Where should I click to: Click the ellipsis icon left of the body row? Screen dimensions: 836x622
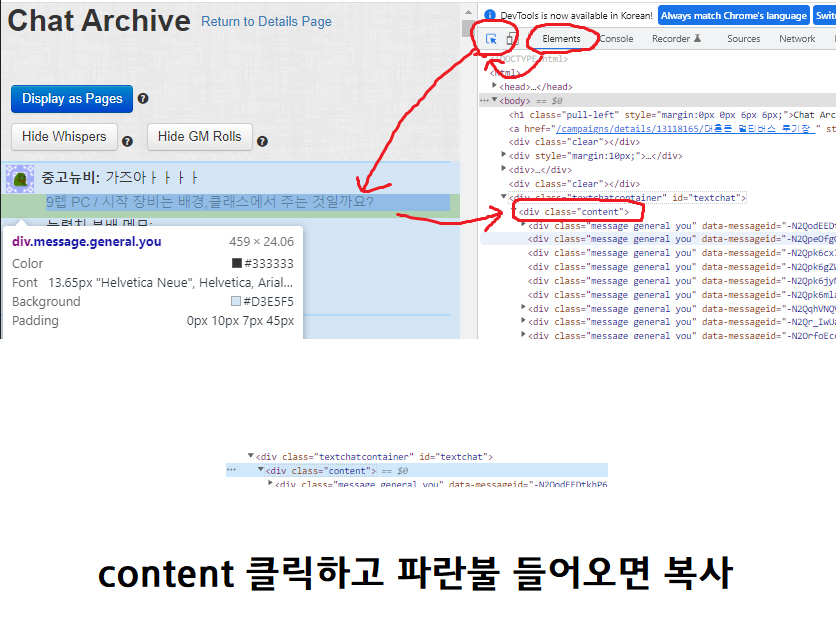(x=484, y=100)
